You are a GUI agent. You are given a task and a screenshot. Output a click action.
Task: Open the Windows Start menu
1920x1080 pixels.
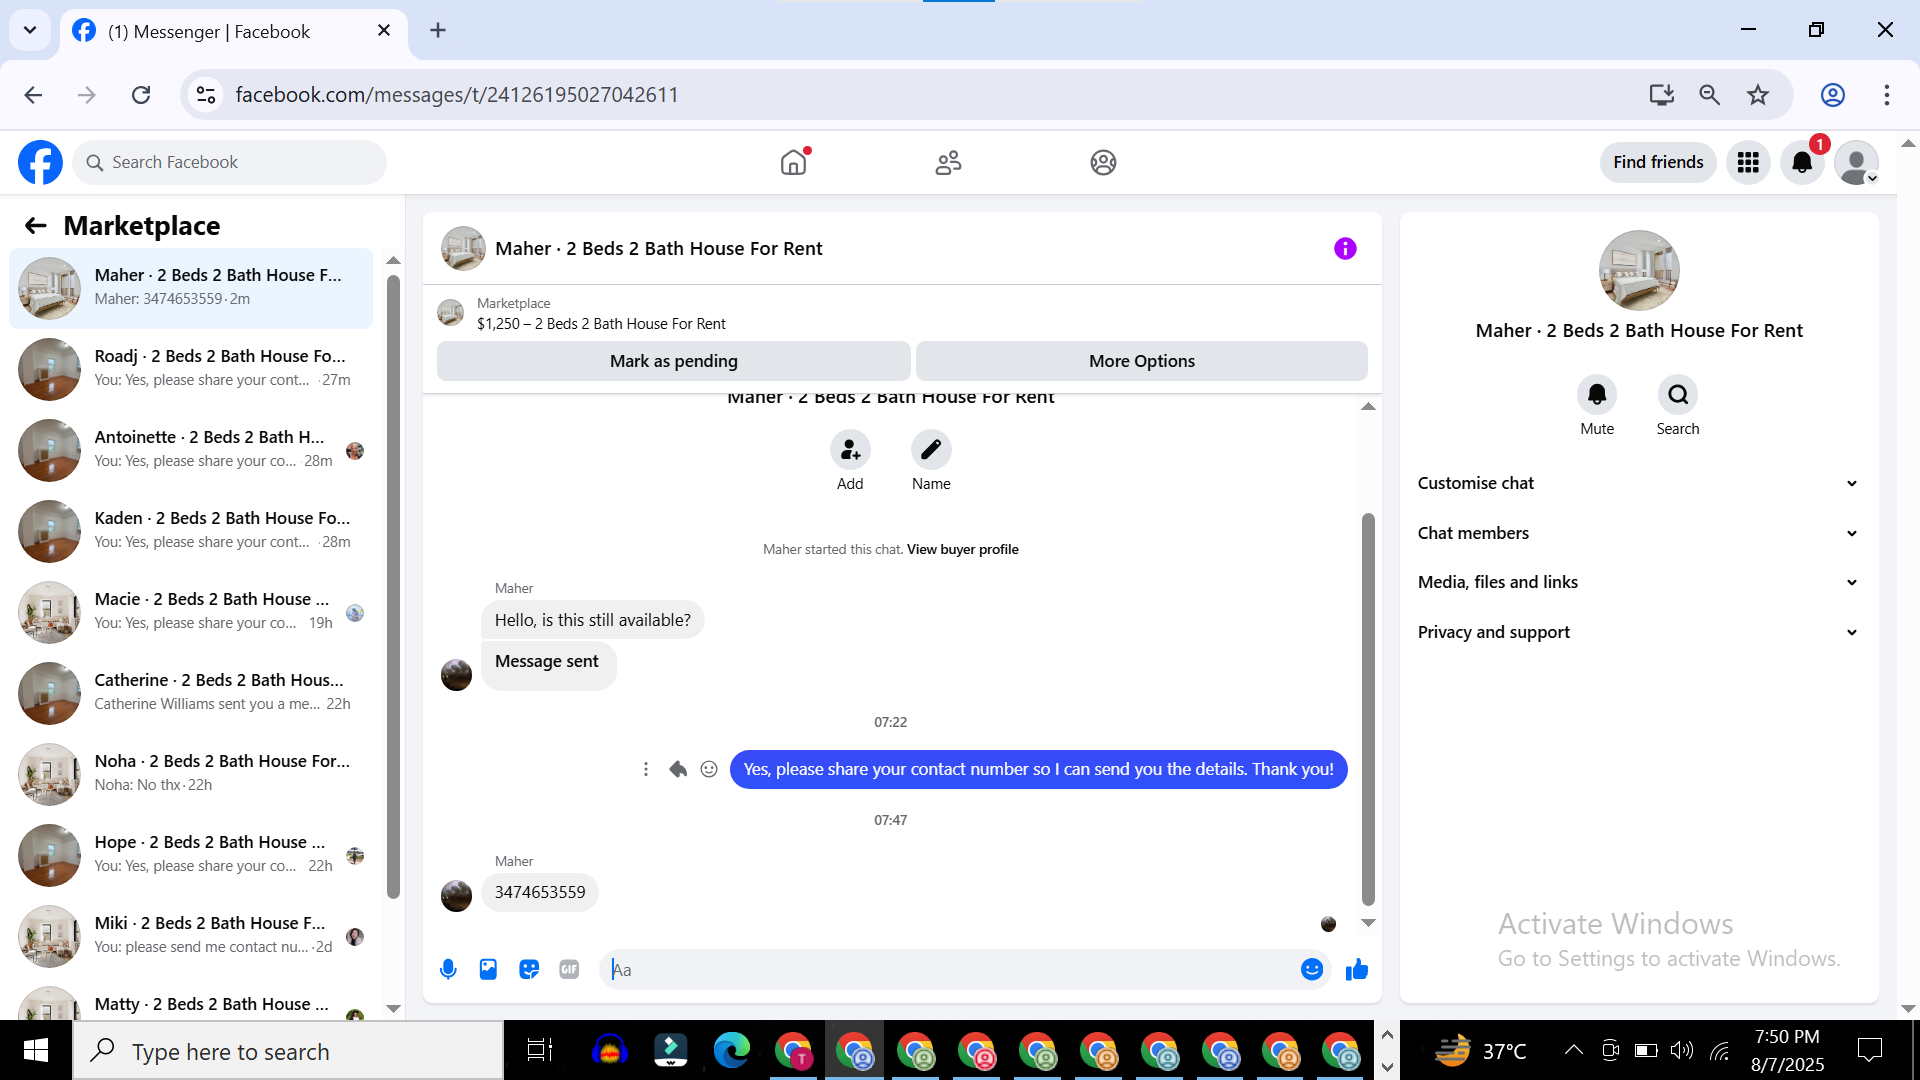click(x=36, y=1050)
